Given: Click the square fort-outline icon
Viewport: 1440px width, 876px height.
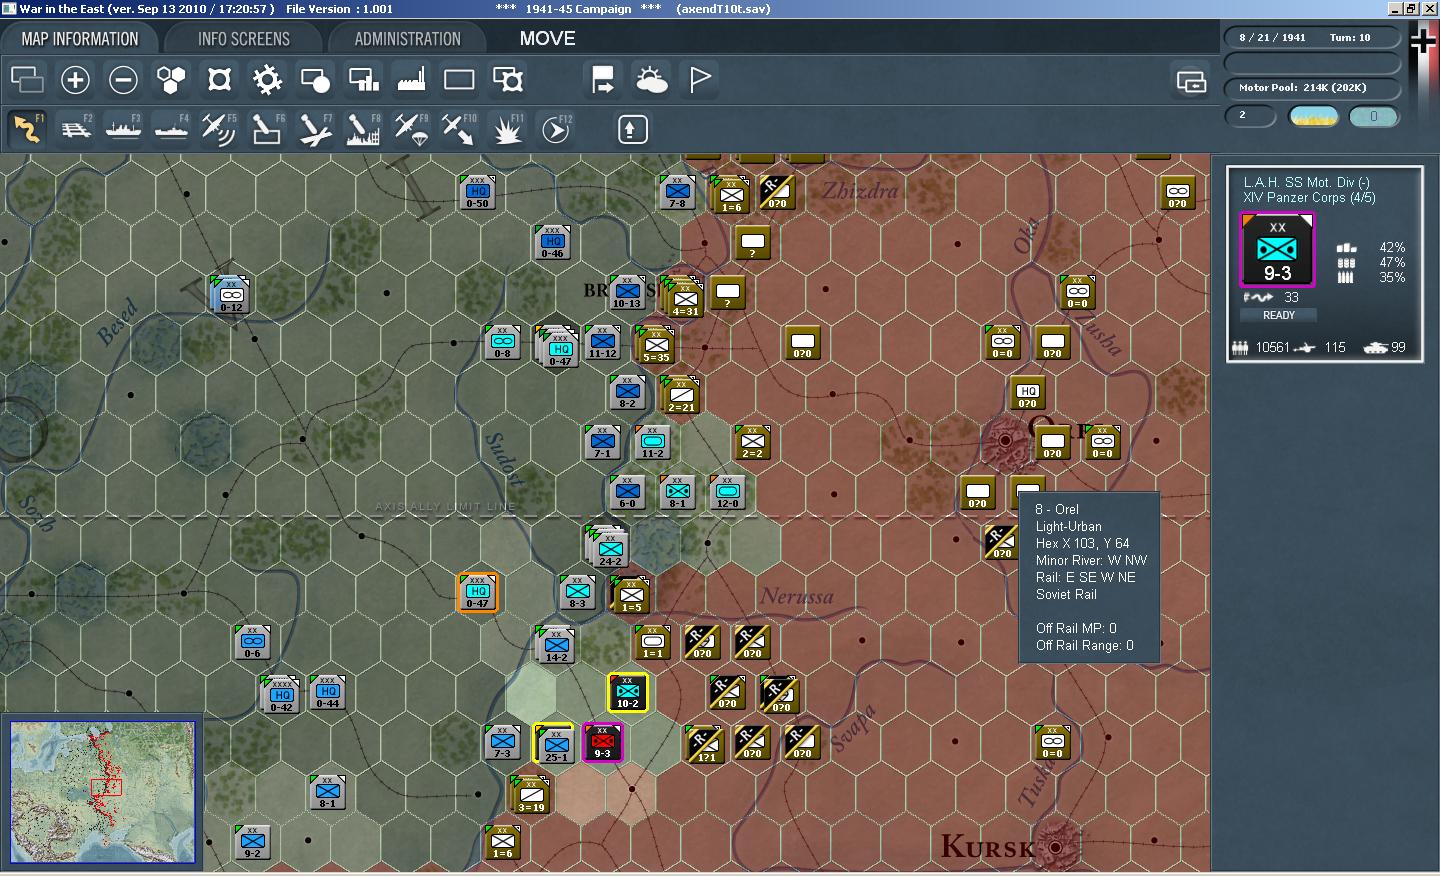Looking at the screenshot, I should tap(219, 80).
